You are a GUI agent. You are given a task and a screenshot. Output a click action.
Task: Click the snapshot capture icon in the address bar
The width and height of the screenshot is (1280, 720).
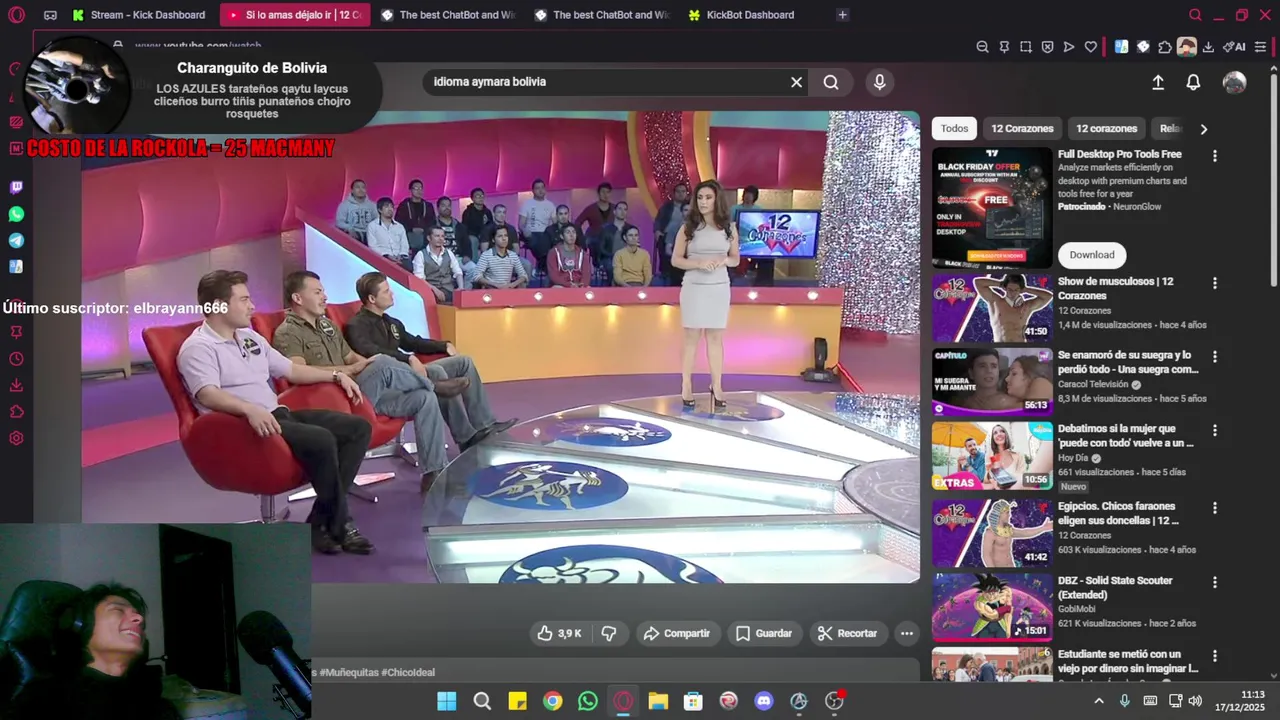[x=1026, y=47]
